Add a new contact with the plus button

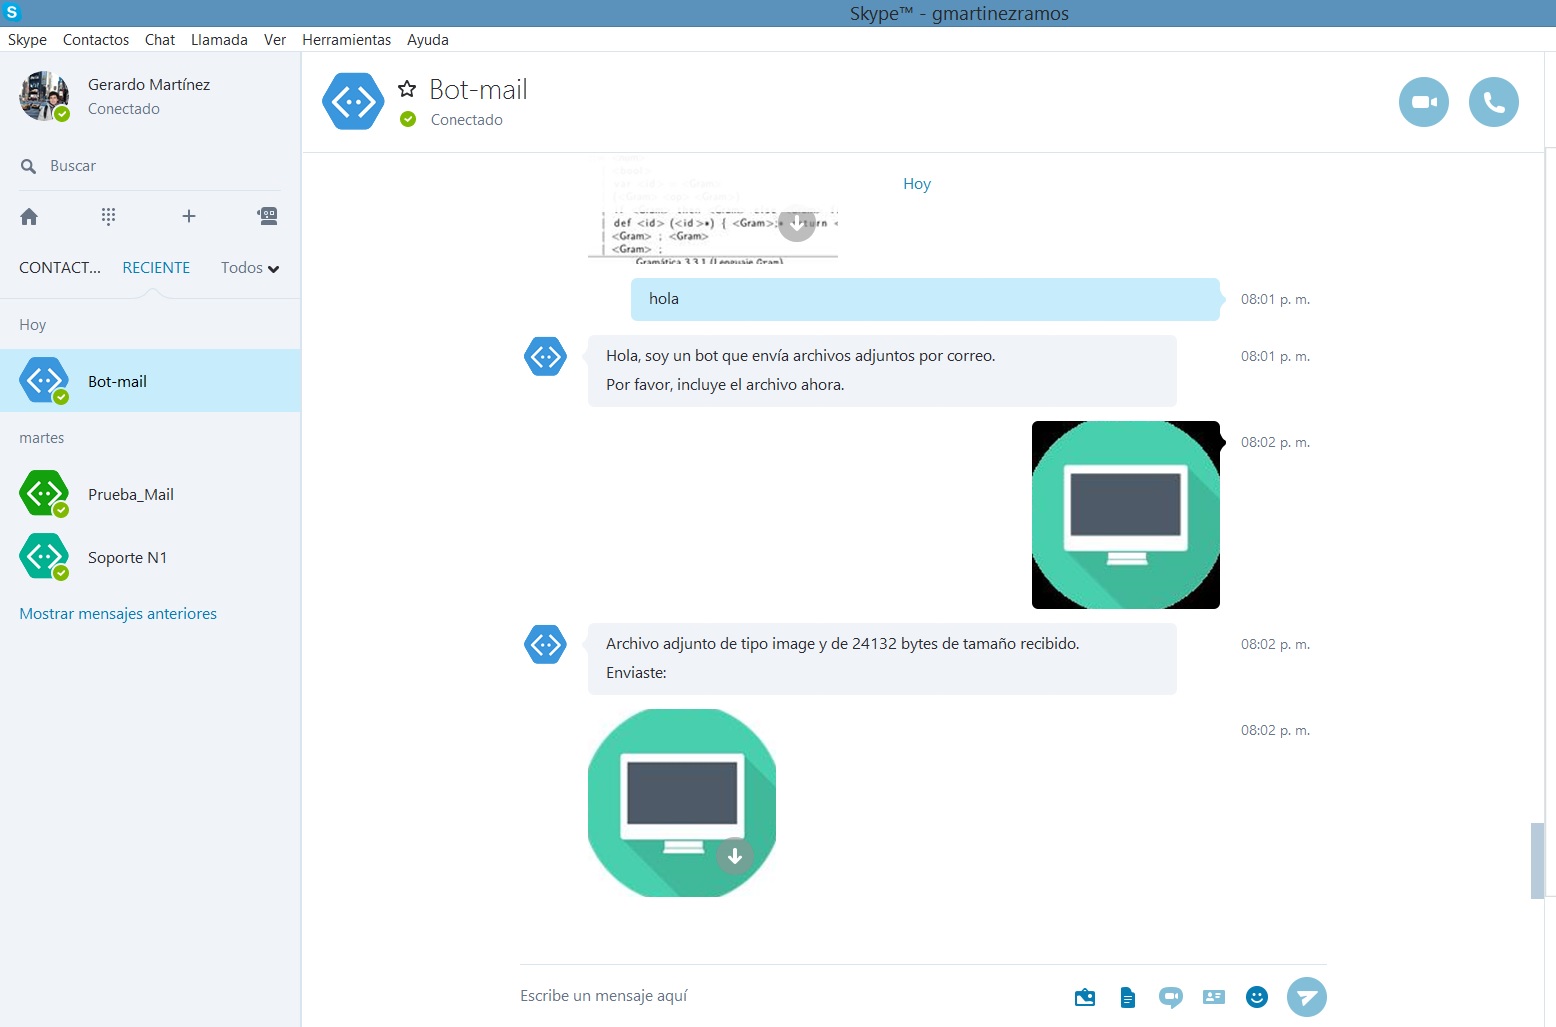point(188,216)
